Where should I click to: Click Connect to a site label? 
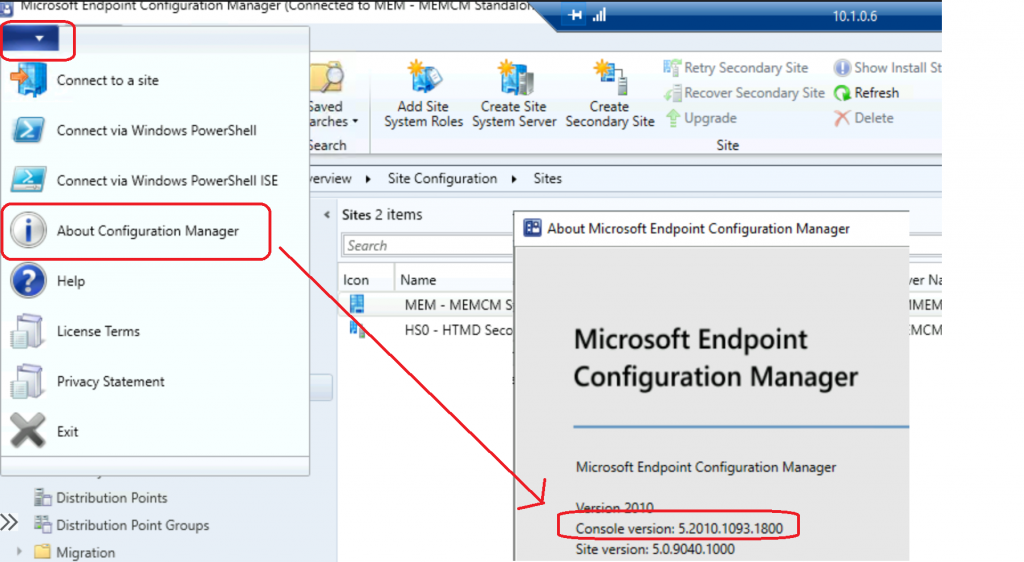coord(108,80)
